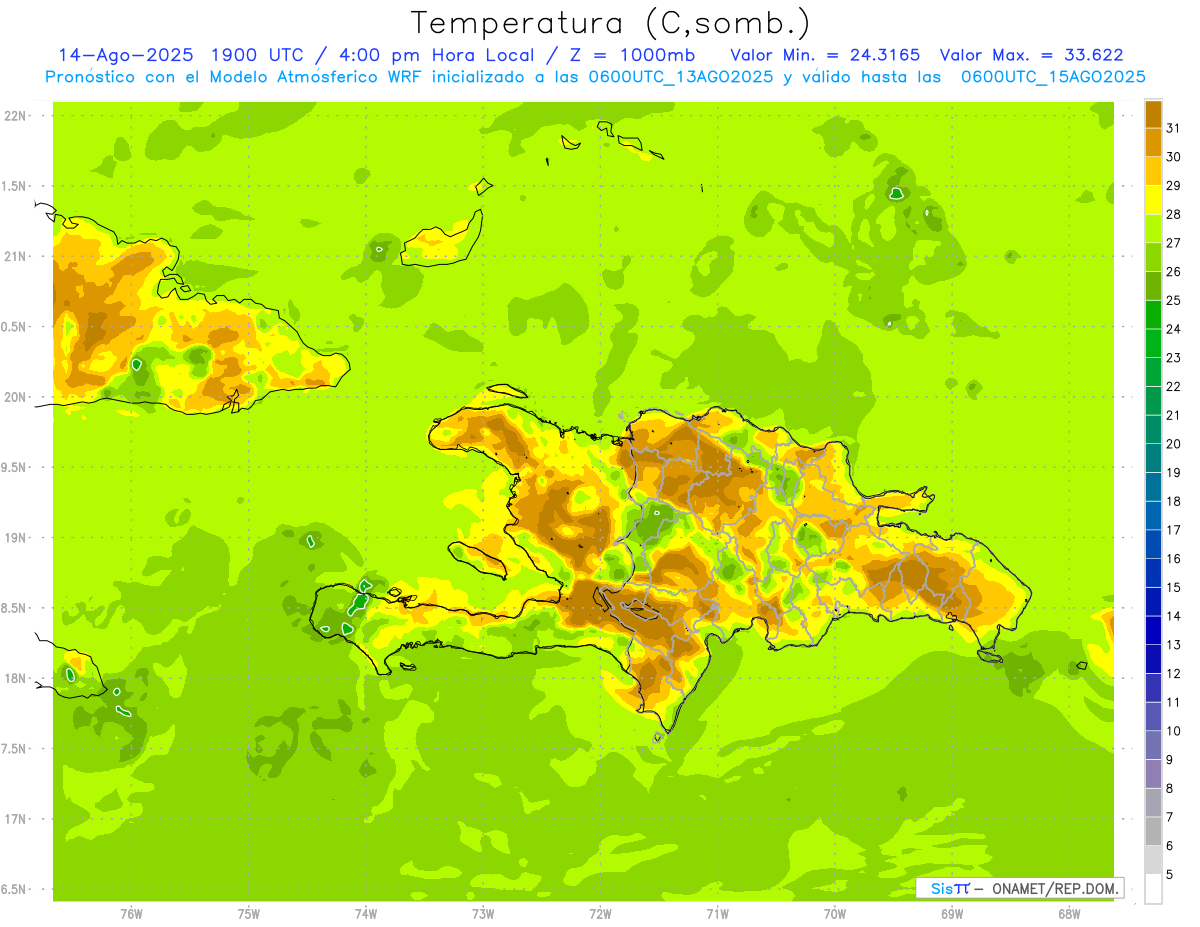Select the "20N" latitude label
This screenshot has height=927, width=1200.
[x=15, y=397]
